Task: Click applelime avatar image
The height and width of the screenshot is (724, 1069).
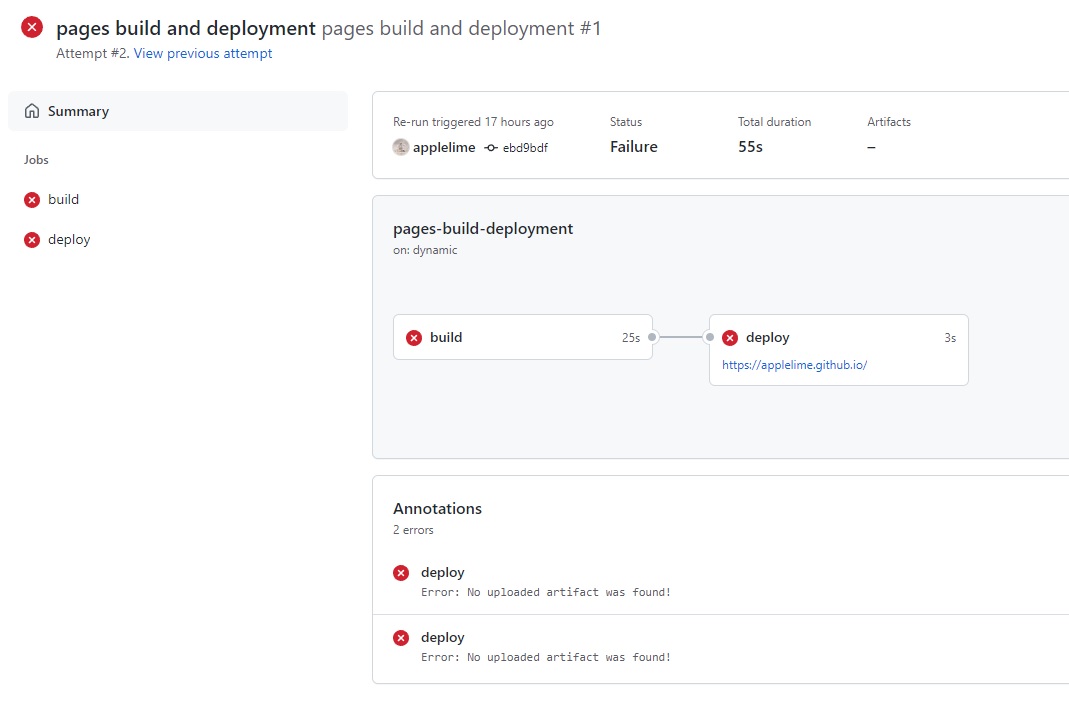Action: coord(401,147)
